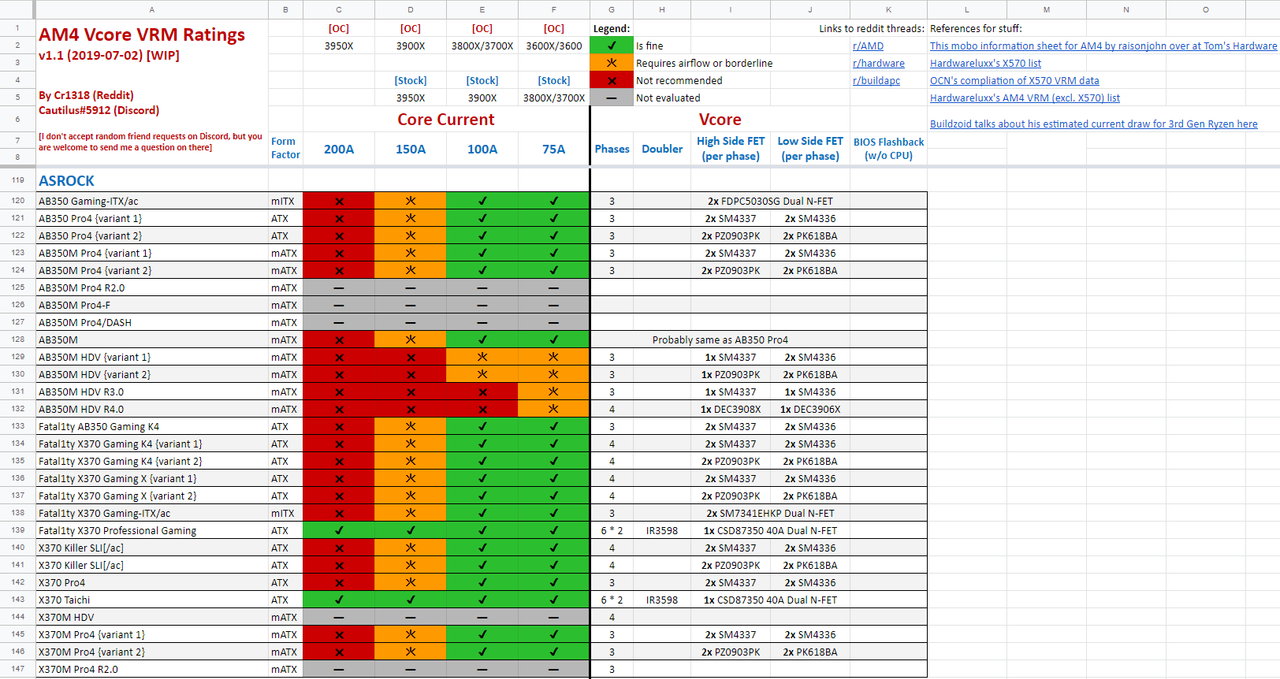Select row 119 header
The width and height of the screenshot is (1280, 679).
(18, 180)
